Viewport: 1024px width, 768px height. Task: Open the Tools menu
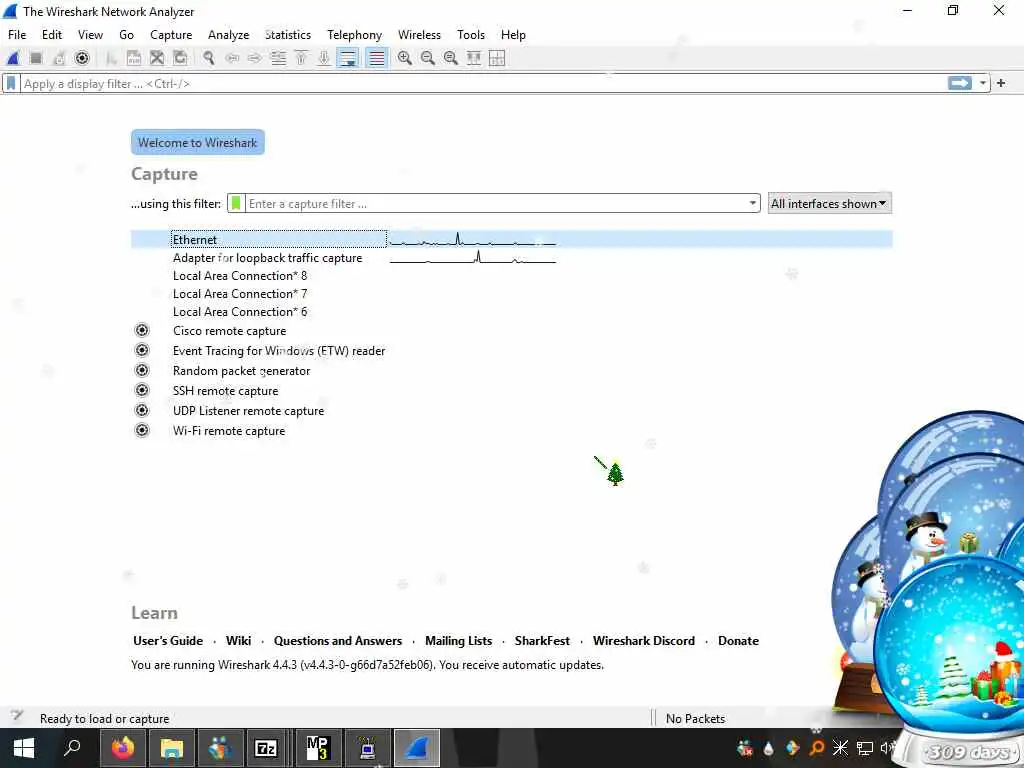point(471,35)
